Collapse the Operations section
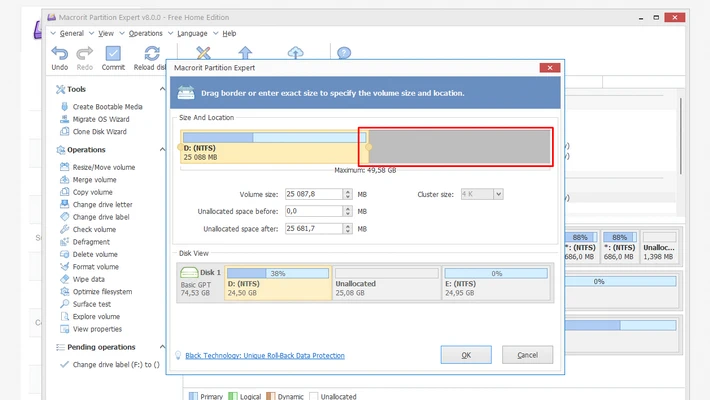The height and width of the screenshot is (400, 710). [162, 149]
